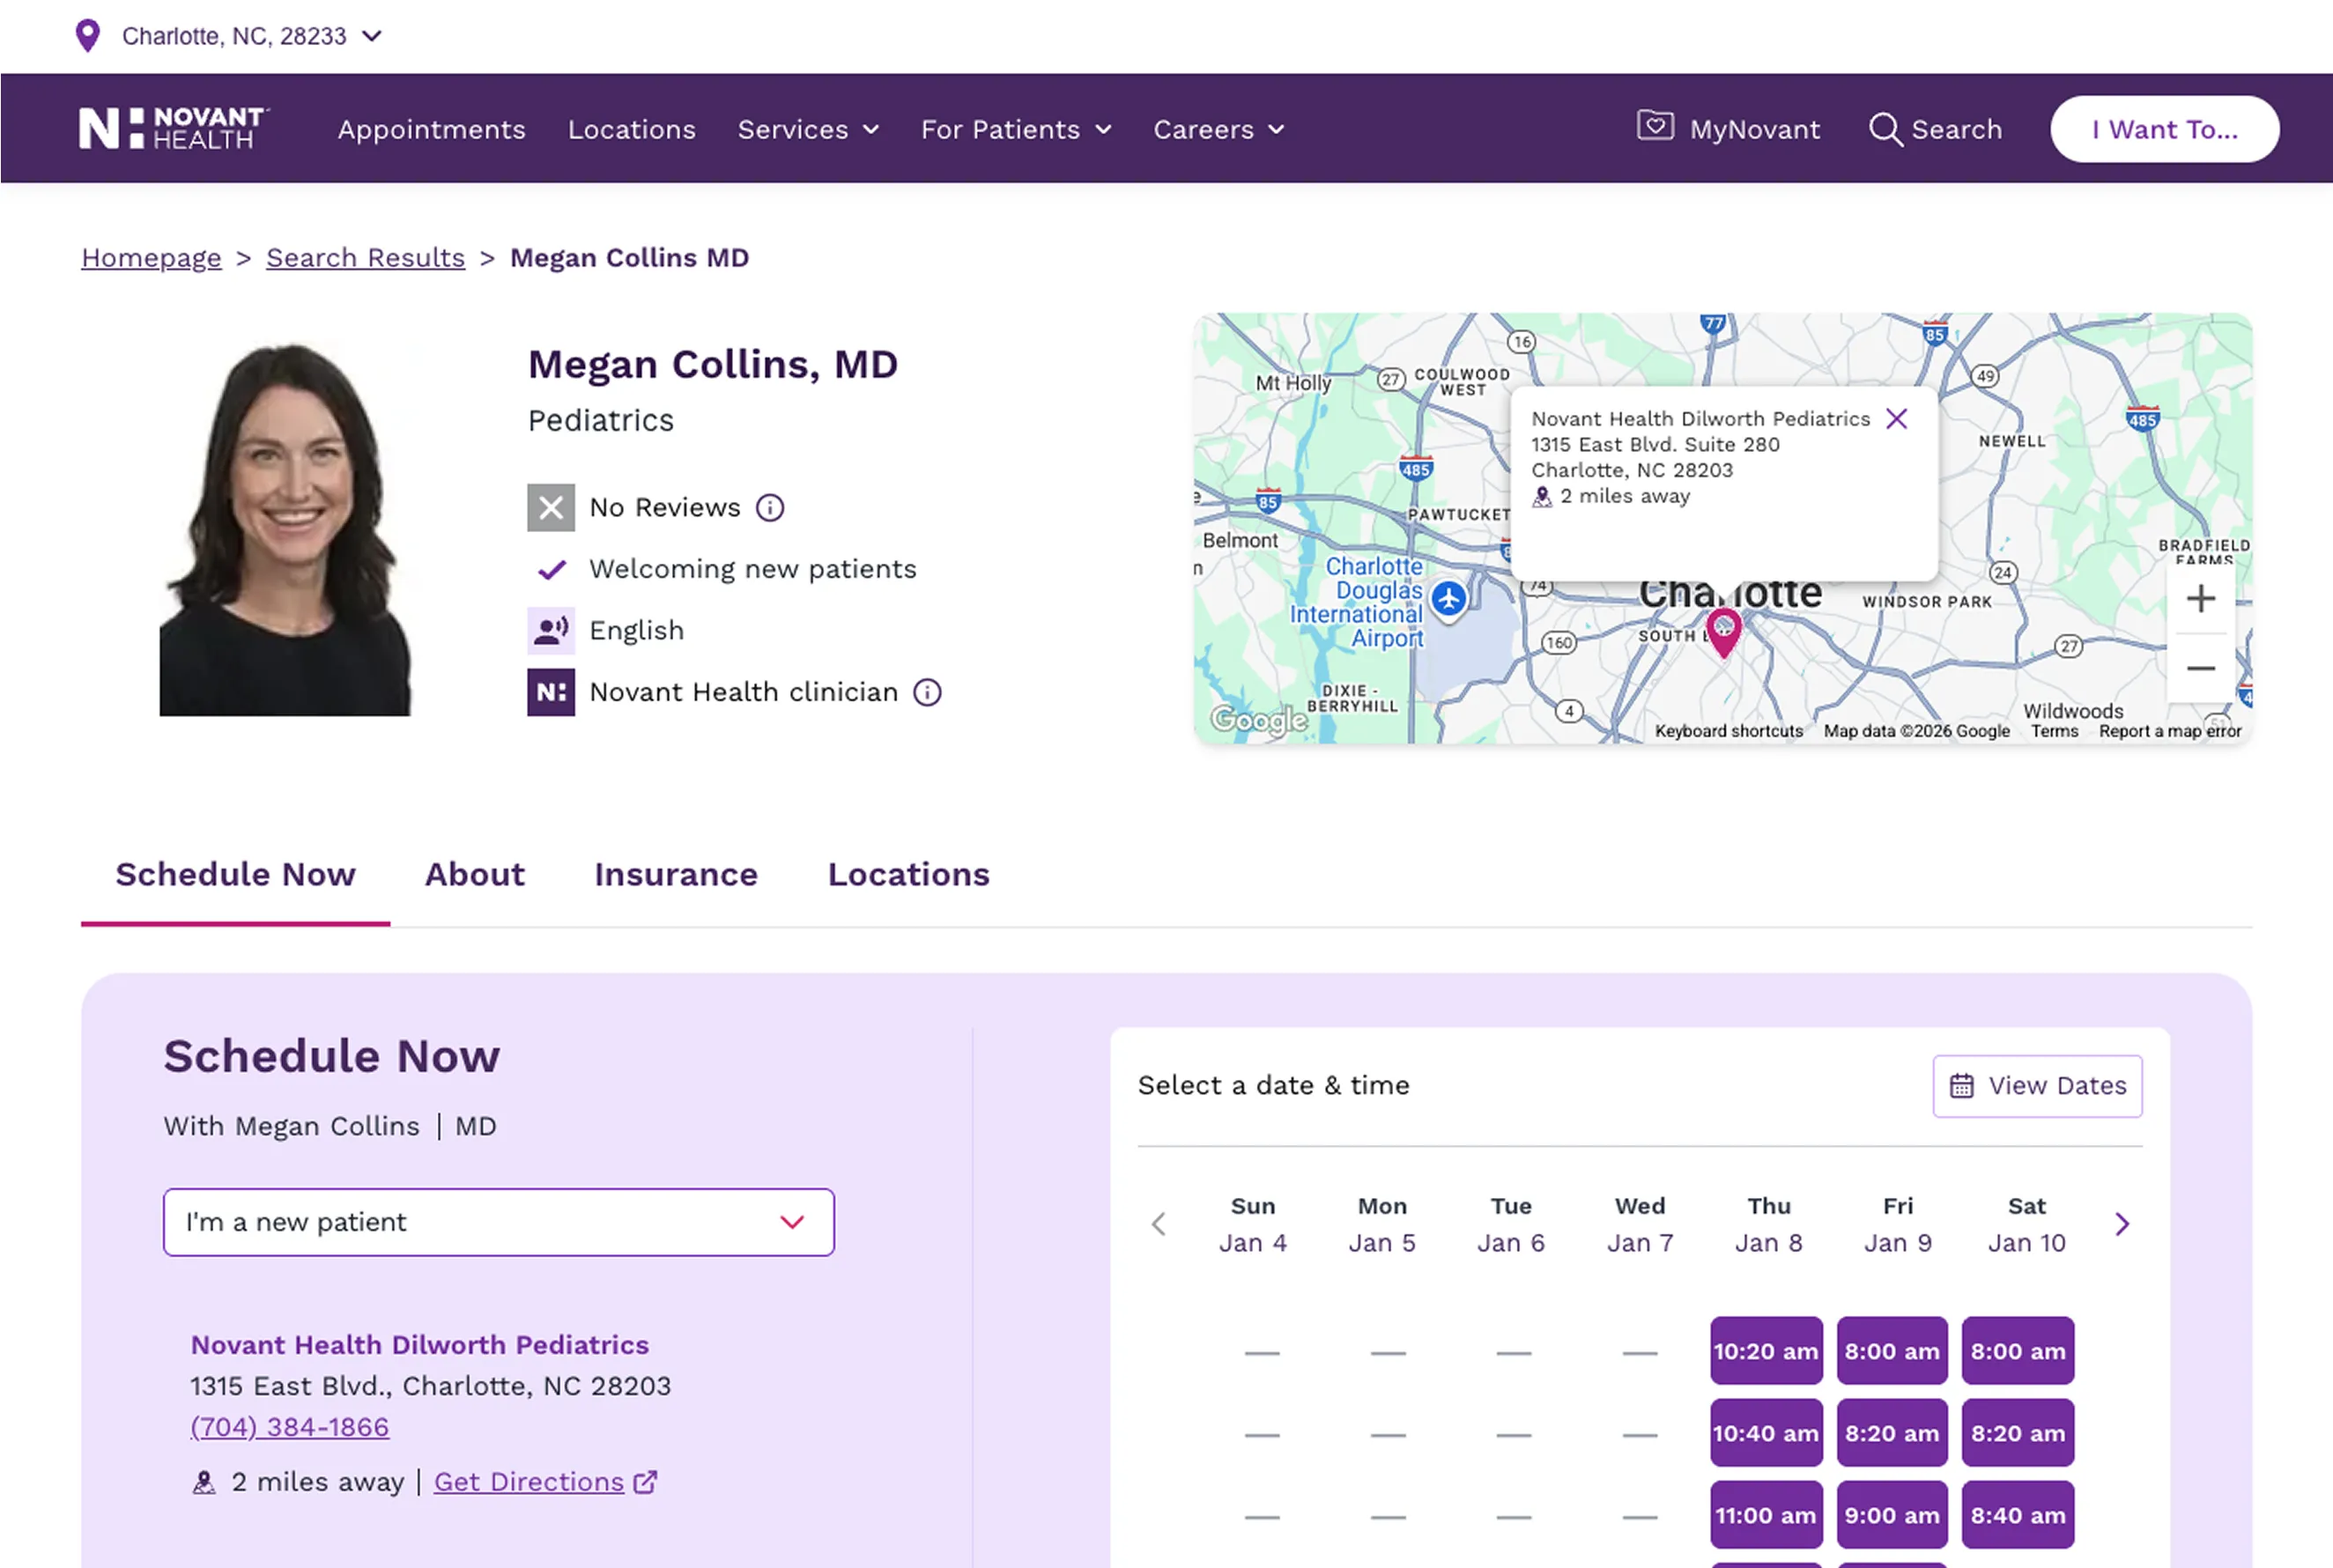Image resolution: width=2333 pixels, height=1568 pixels.
Task: Click the external link icon next to Get Directions
Action: click(x=645, y=1482)
